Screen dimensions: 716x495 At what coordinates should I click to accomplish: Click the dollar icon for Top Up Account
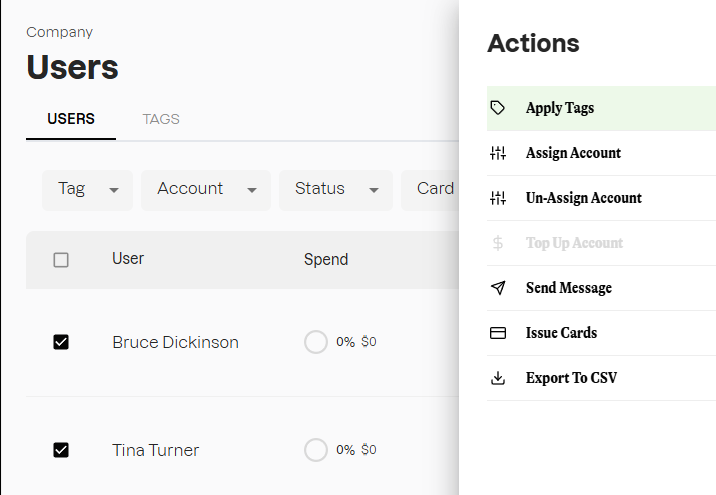pos(498,243)
